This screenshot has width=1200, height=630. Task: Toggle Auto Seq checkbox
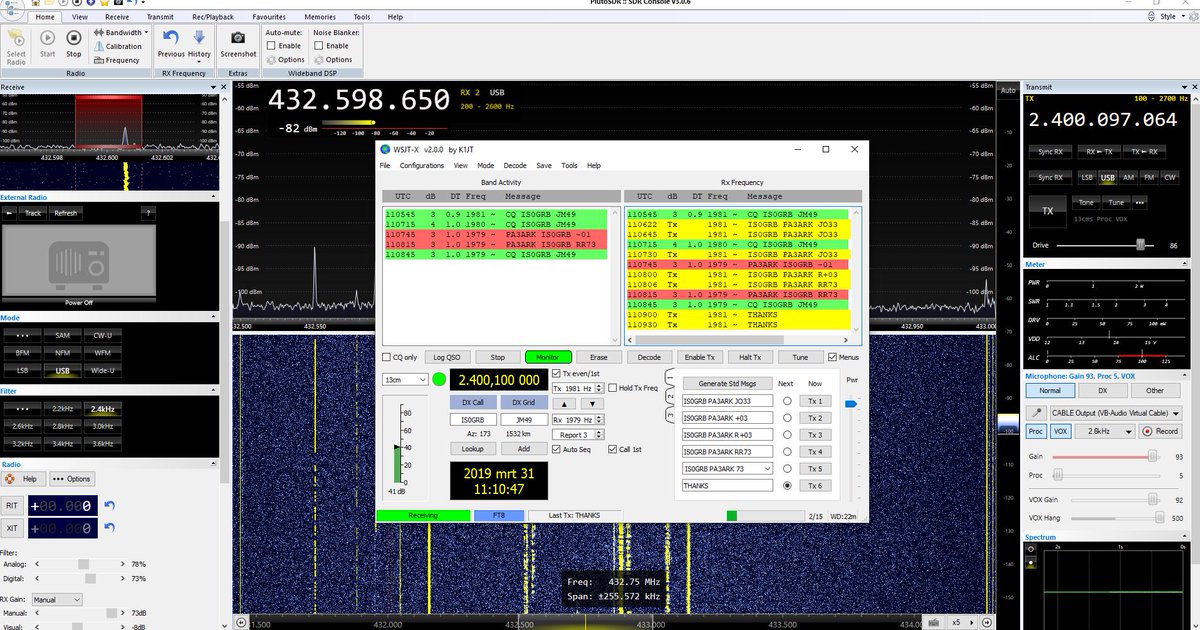click(x=556, y=449)
